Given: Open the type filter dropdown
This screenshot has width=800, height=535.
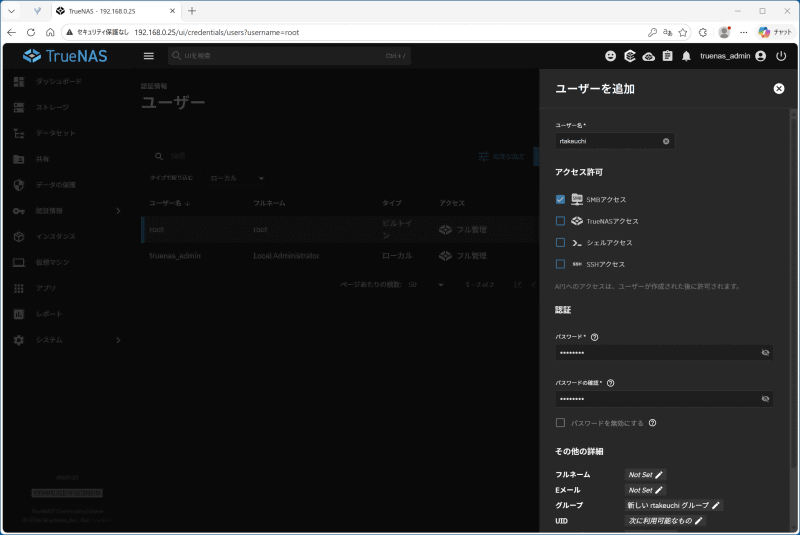Looking at the screenshot, I should coord(238,178).
